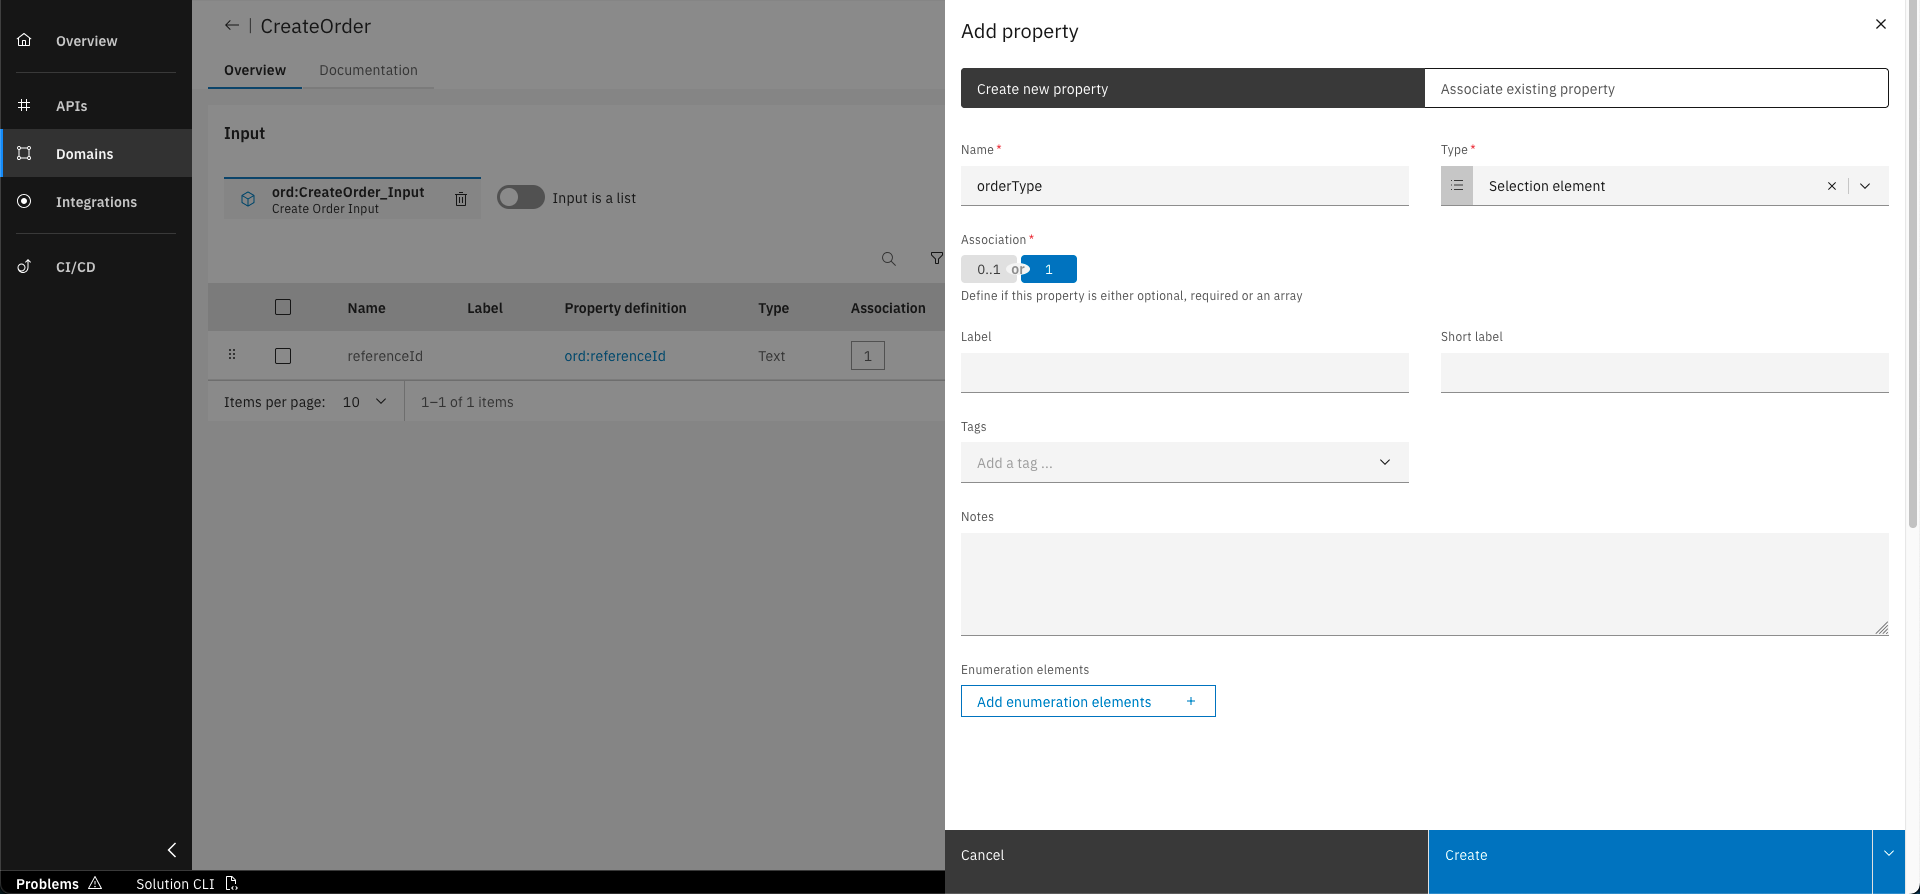This screenshot has width=1920, height=894.
Task: Open the ord:referenceId link
Action: (615, 356)
